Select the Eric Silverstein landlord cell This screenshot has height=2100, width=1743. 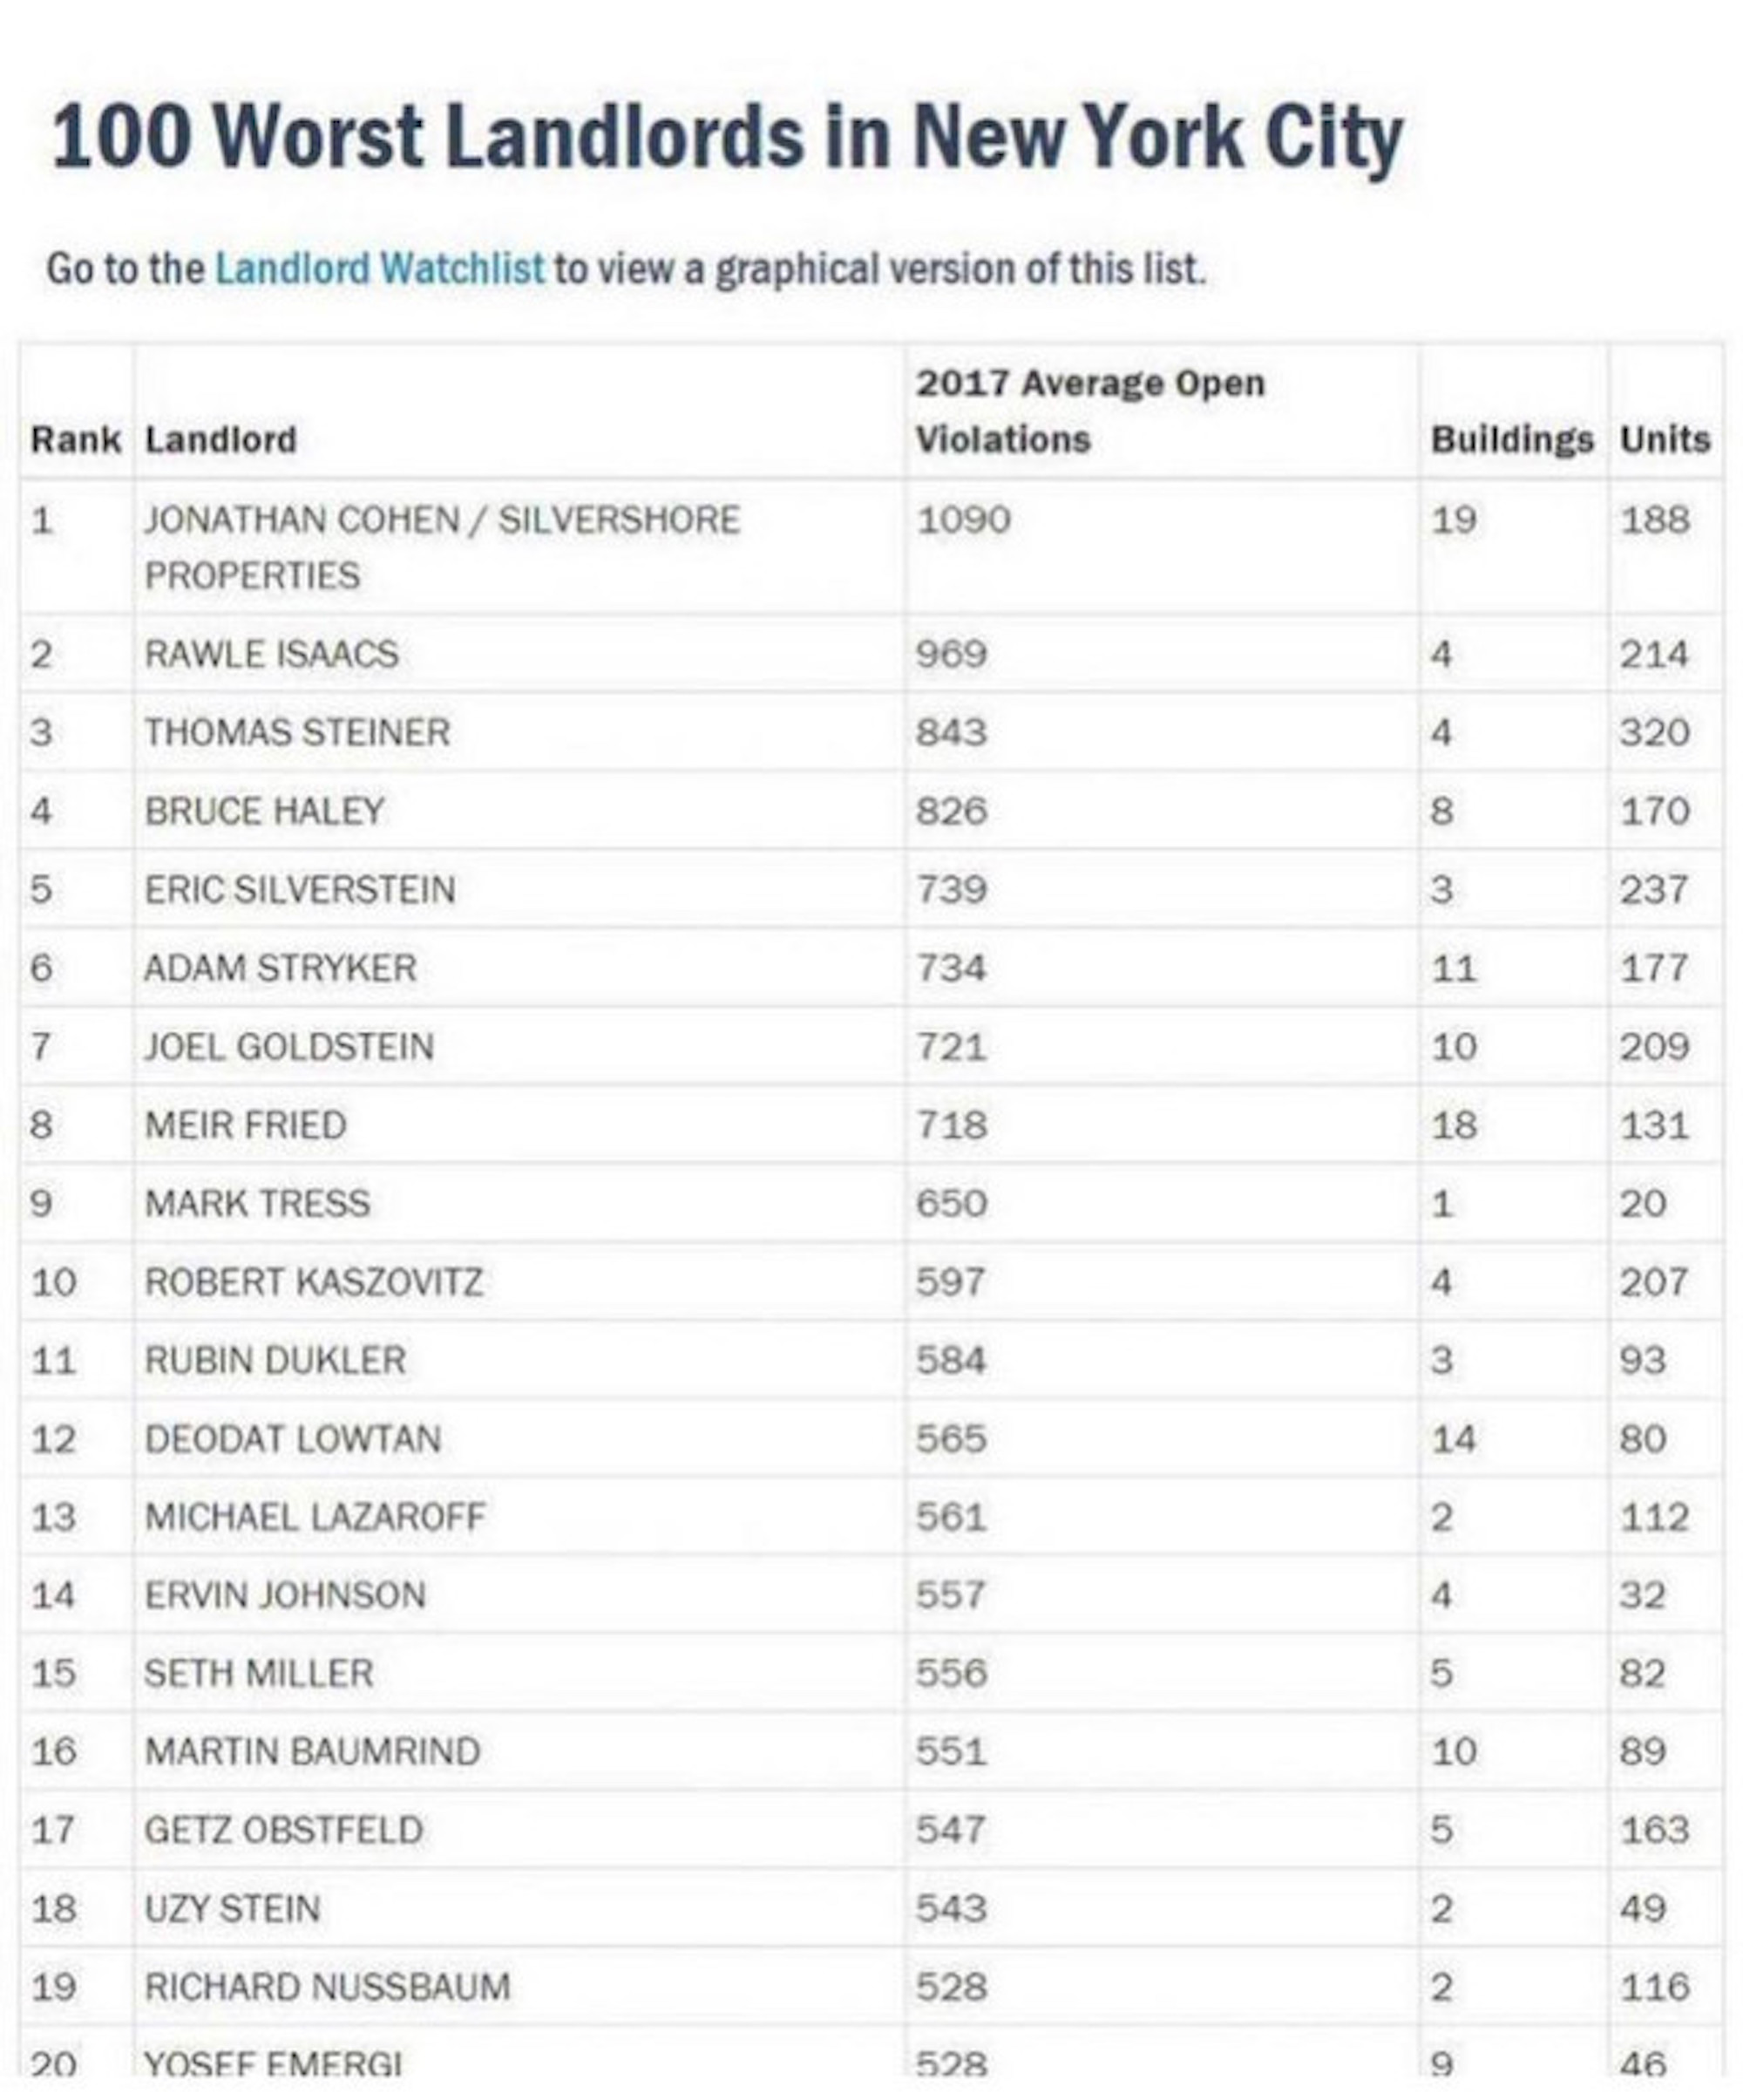(299, 889)
